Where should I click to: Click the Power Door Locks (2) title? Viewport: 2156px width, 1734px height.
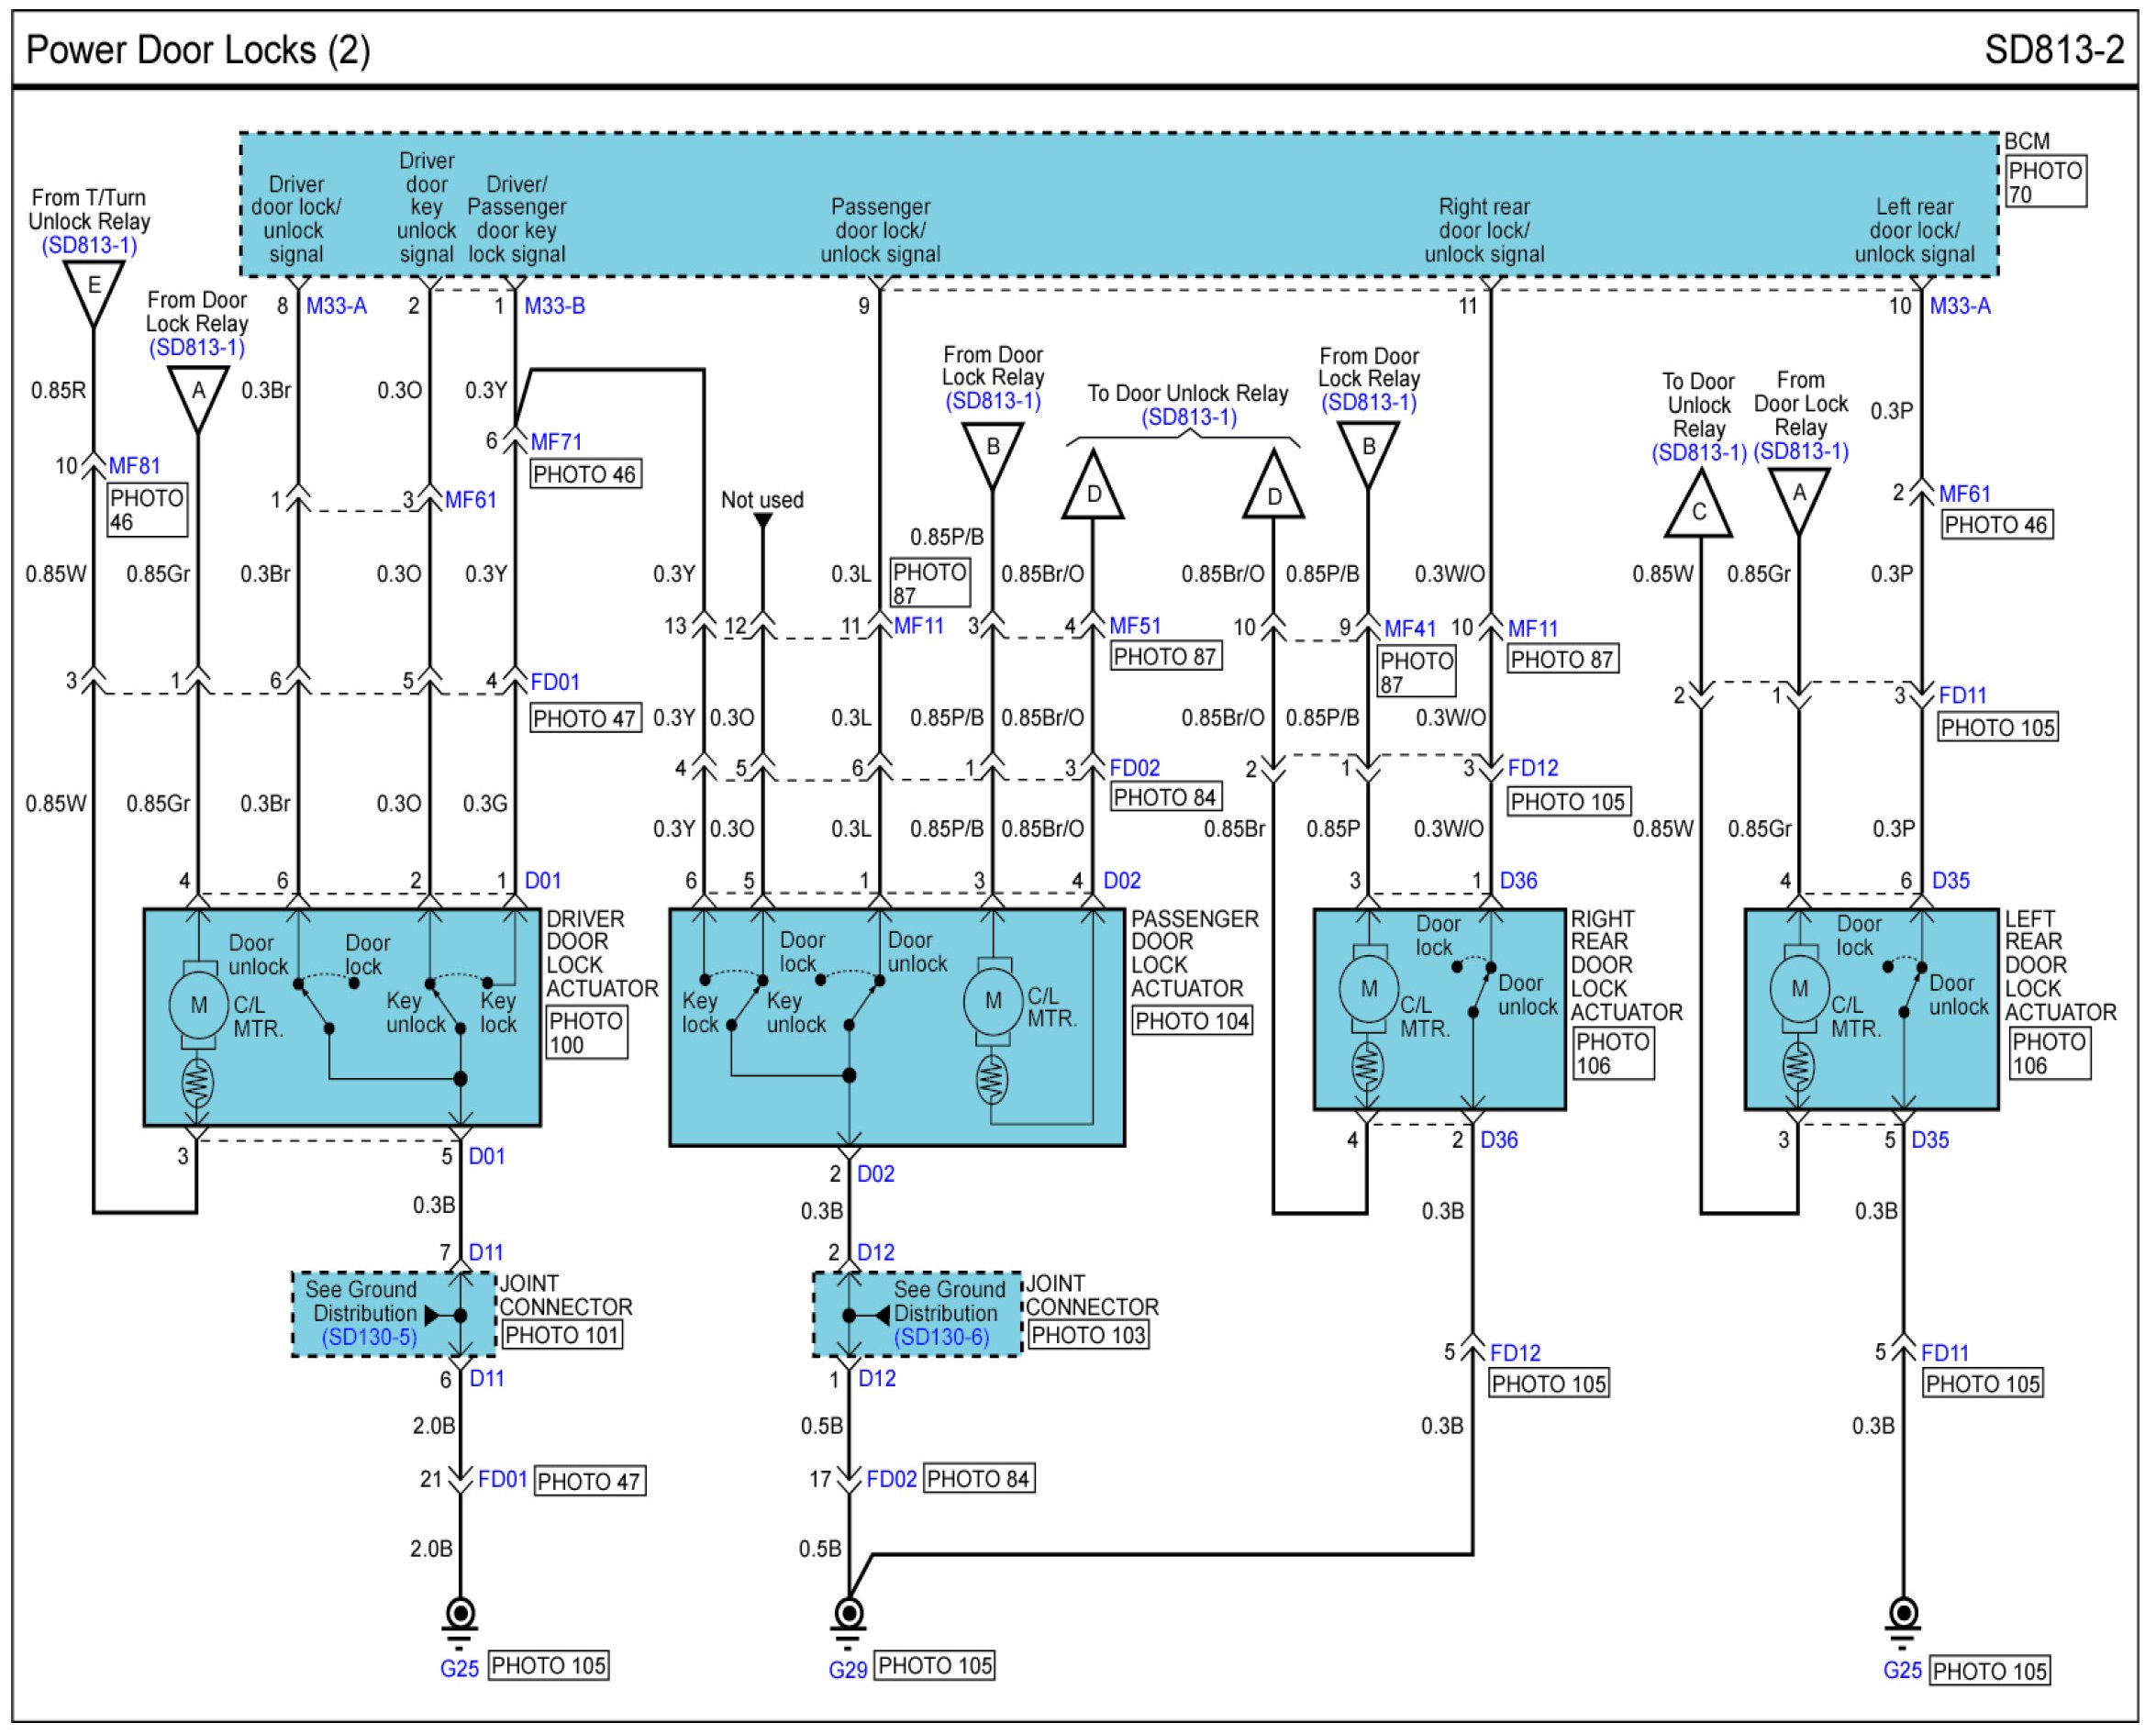point(198,50)
